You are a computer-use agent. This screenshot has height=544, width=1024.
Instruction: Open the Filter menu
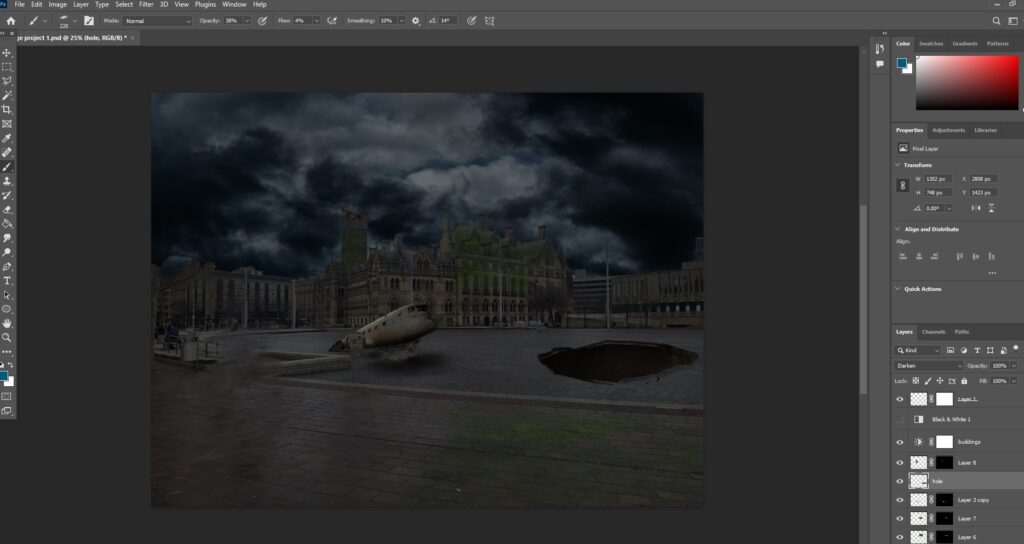pyautogui.click(x=146, y=5)
